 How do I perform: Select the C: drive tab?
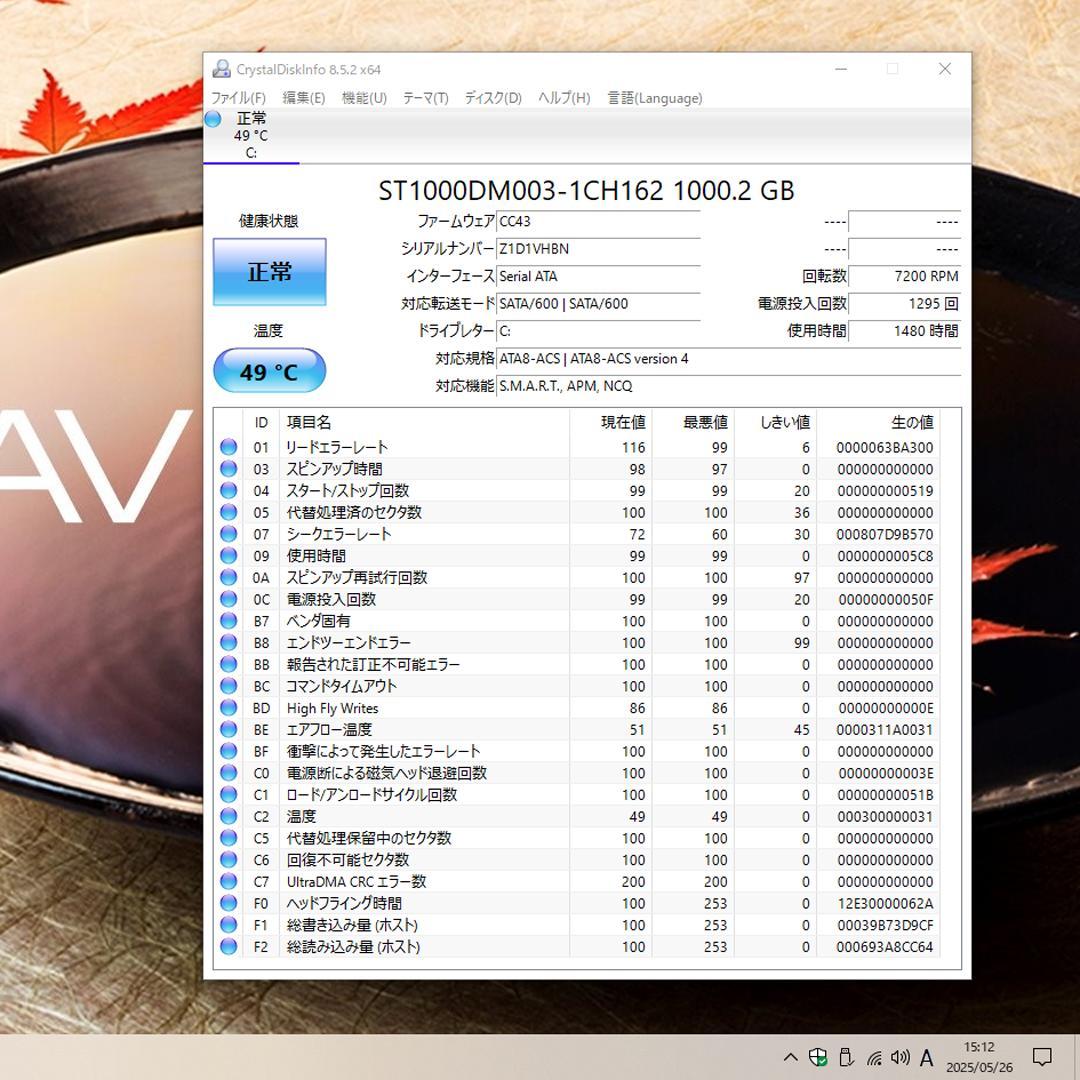tap(250, 137)
